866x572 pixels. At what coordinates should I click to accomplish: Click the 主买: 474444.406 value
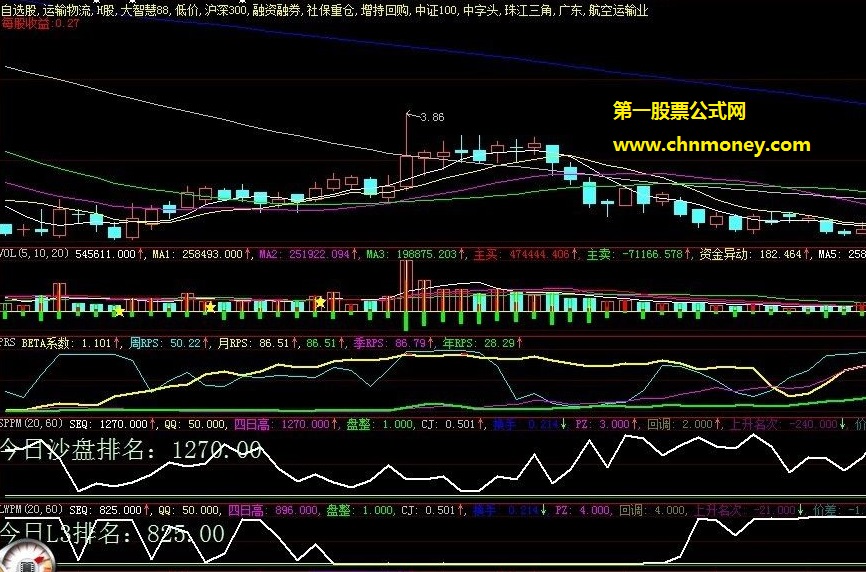[521, 254]
